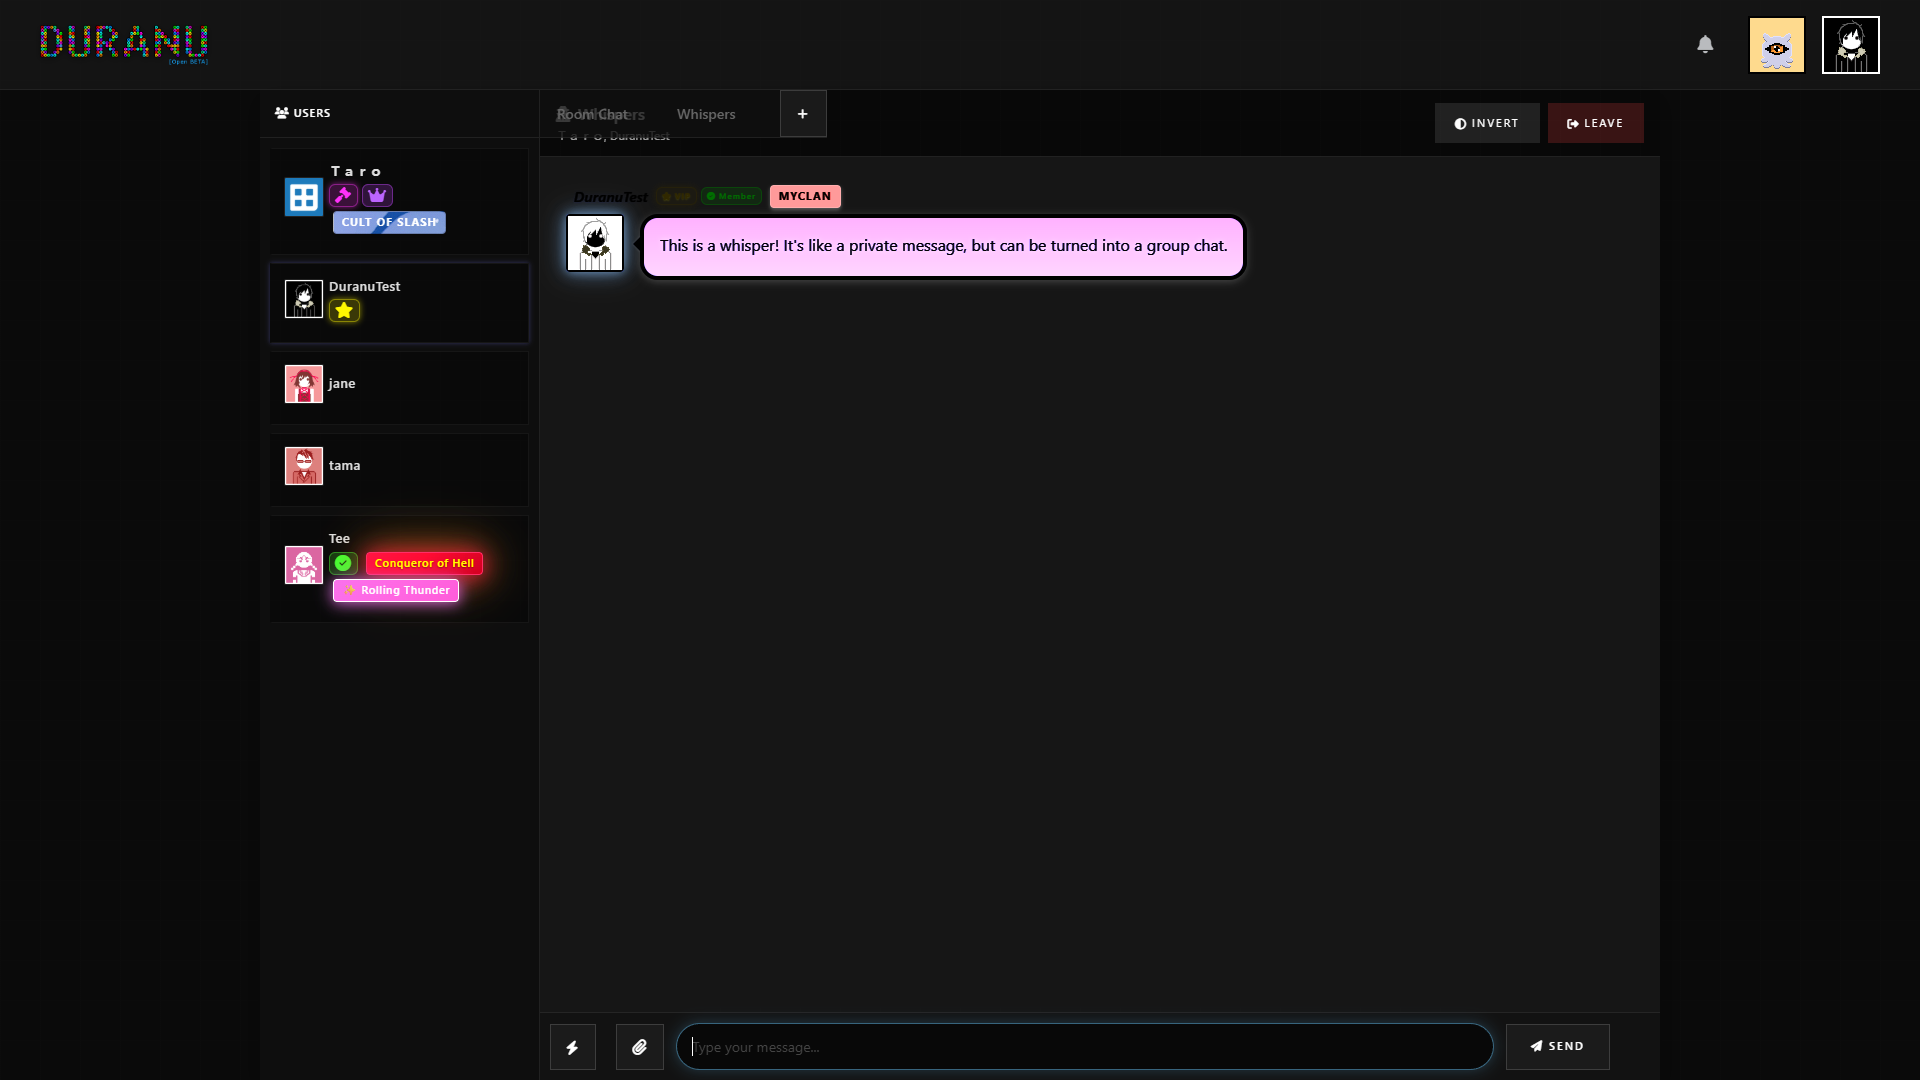The width and height of the screenshot is (1920, 1080).
Task: Attach a file with paperclip icon
Action: pyautogui.click(x=639, y=1047)
